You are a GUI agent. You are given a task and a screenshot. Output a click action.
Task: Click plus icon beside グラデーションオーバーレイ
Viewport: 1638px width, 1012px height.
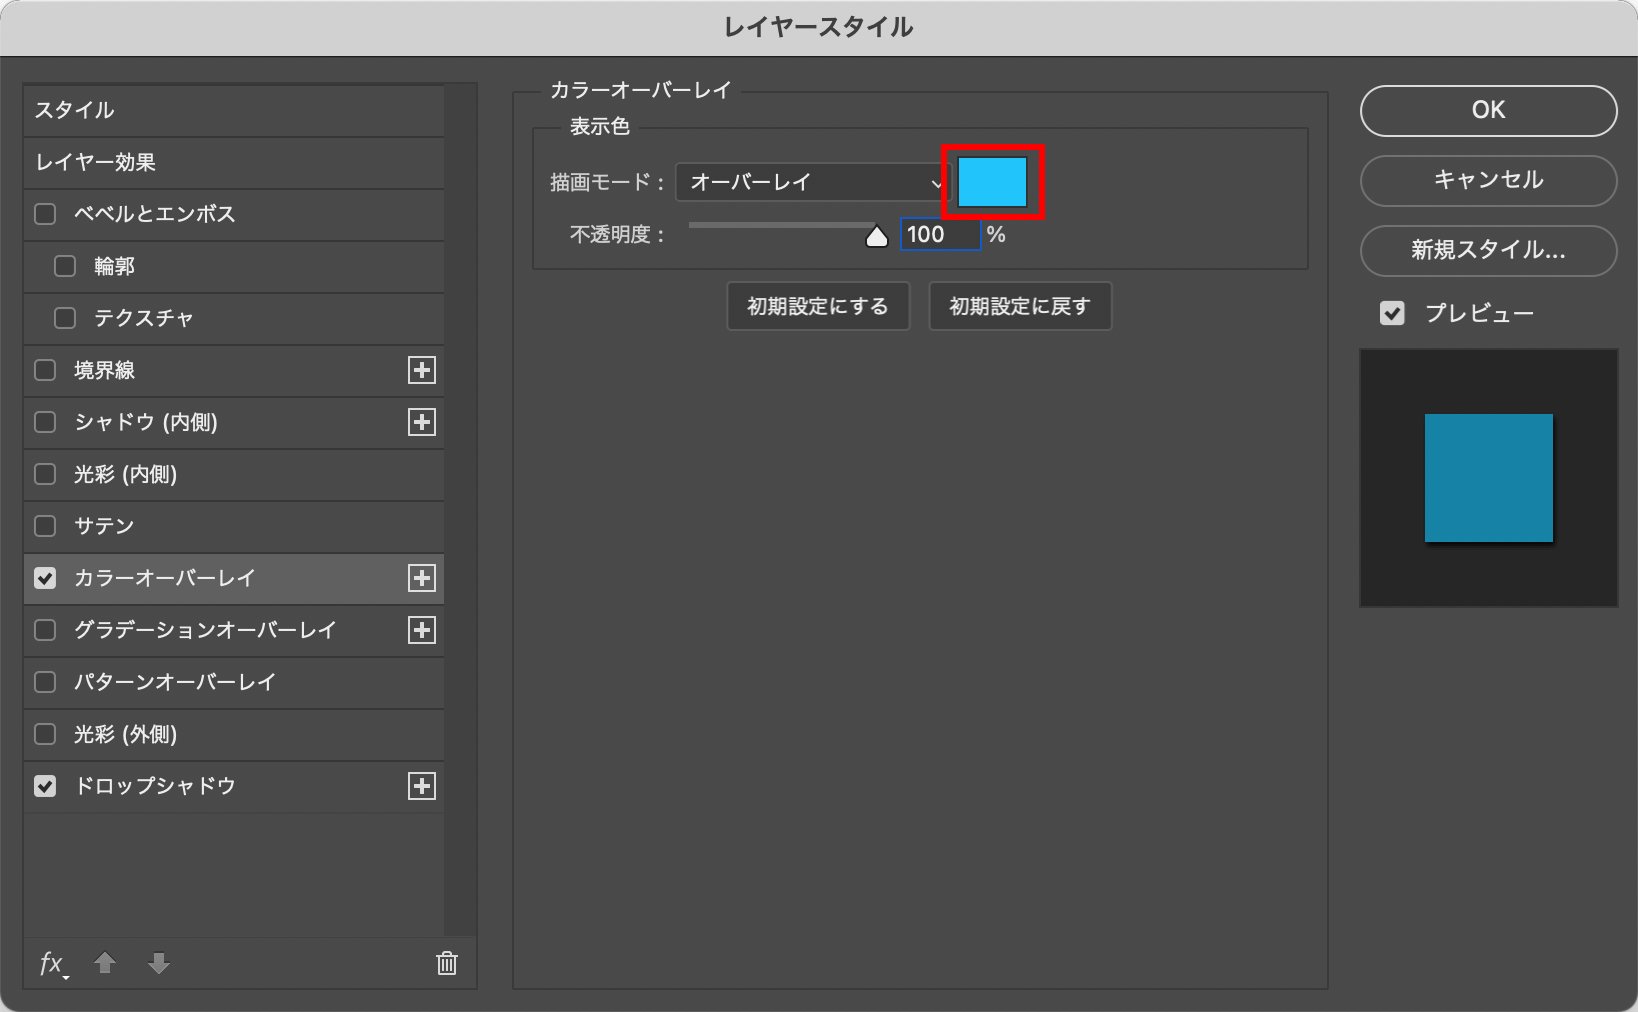(422, 630)
